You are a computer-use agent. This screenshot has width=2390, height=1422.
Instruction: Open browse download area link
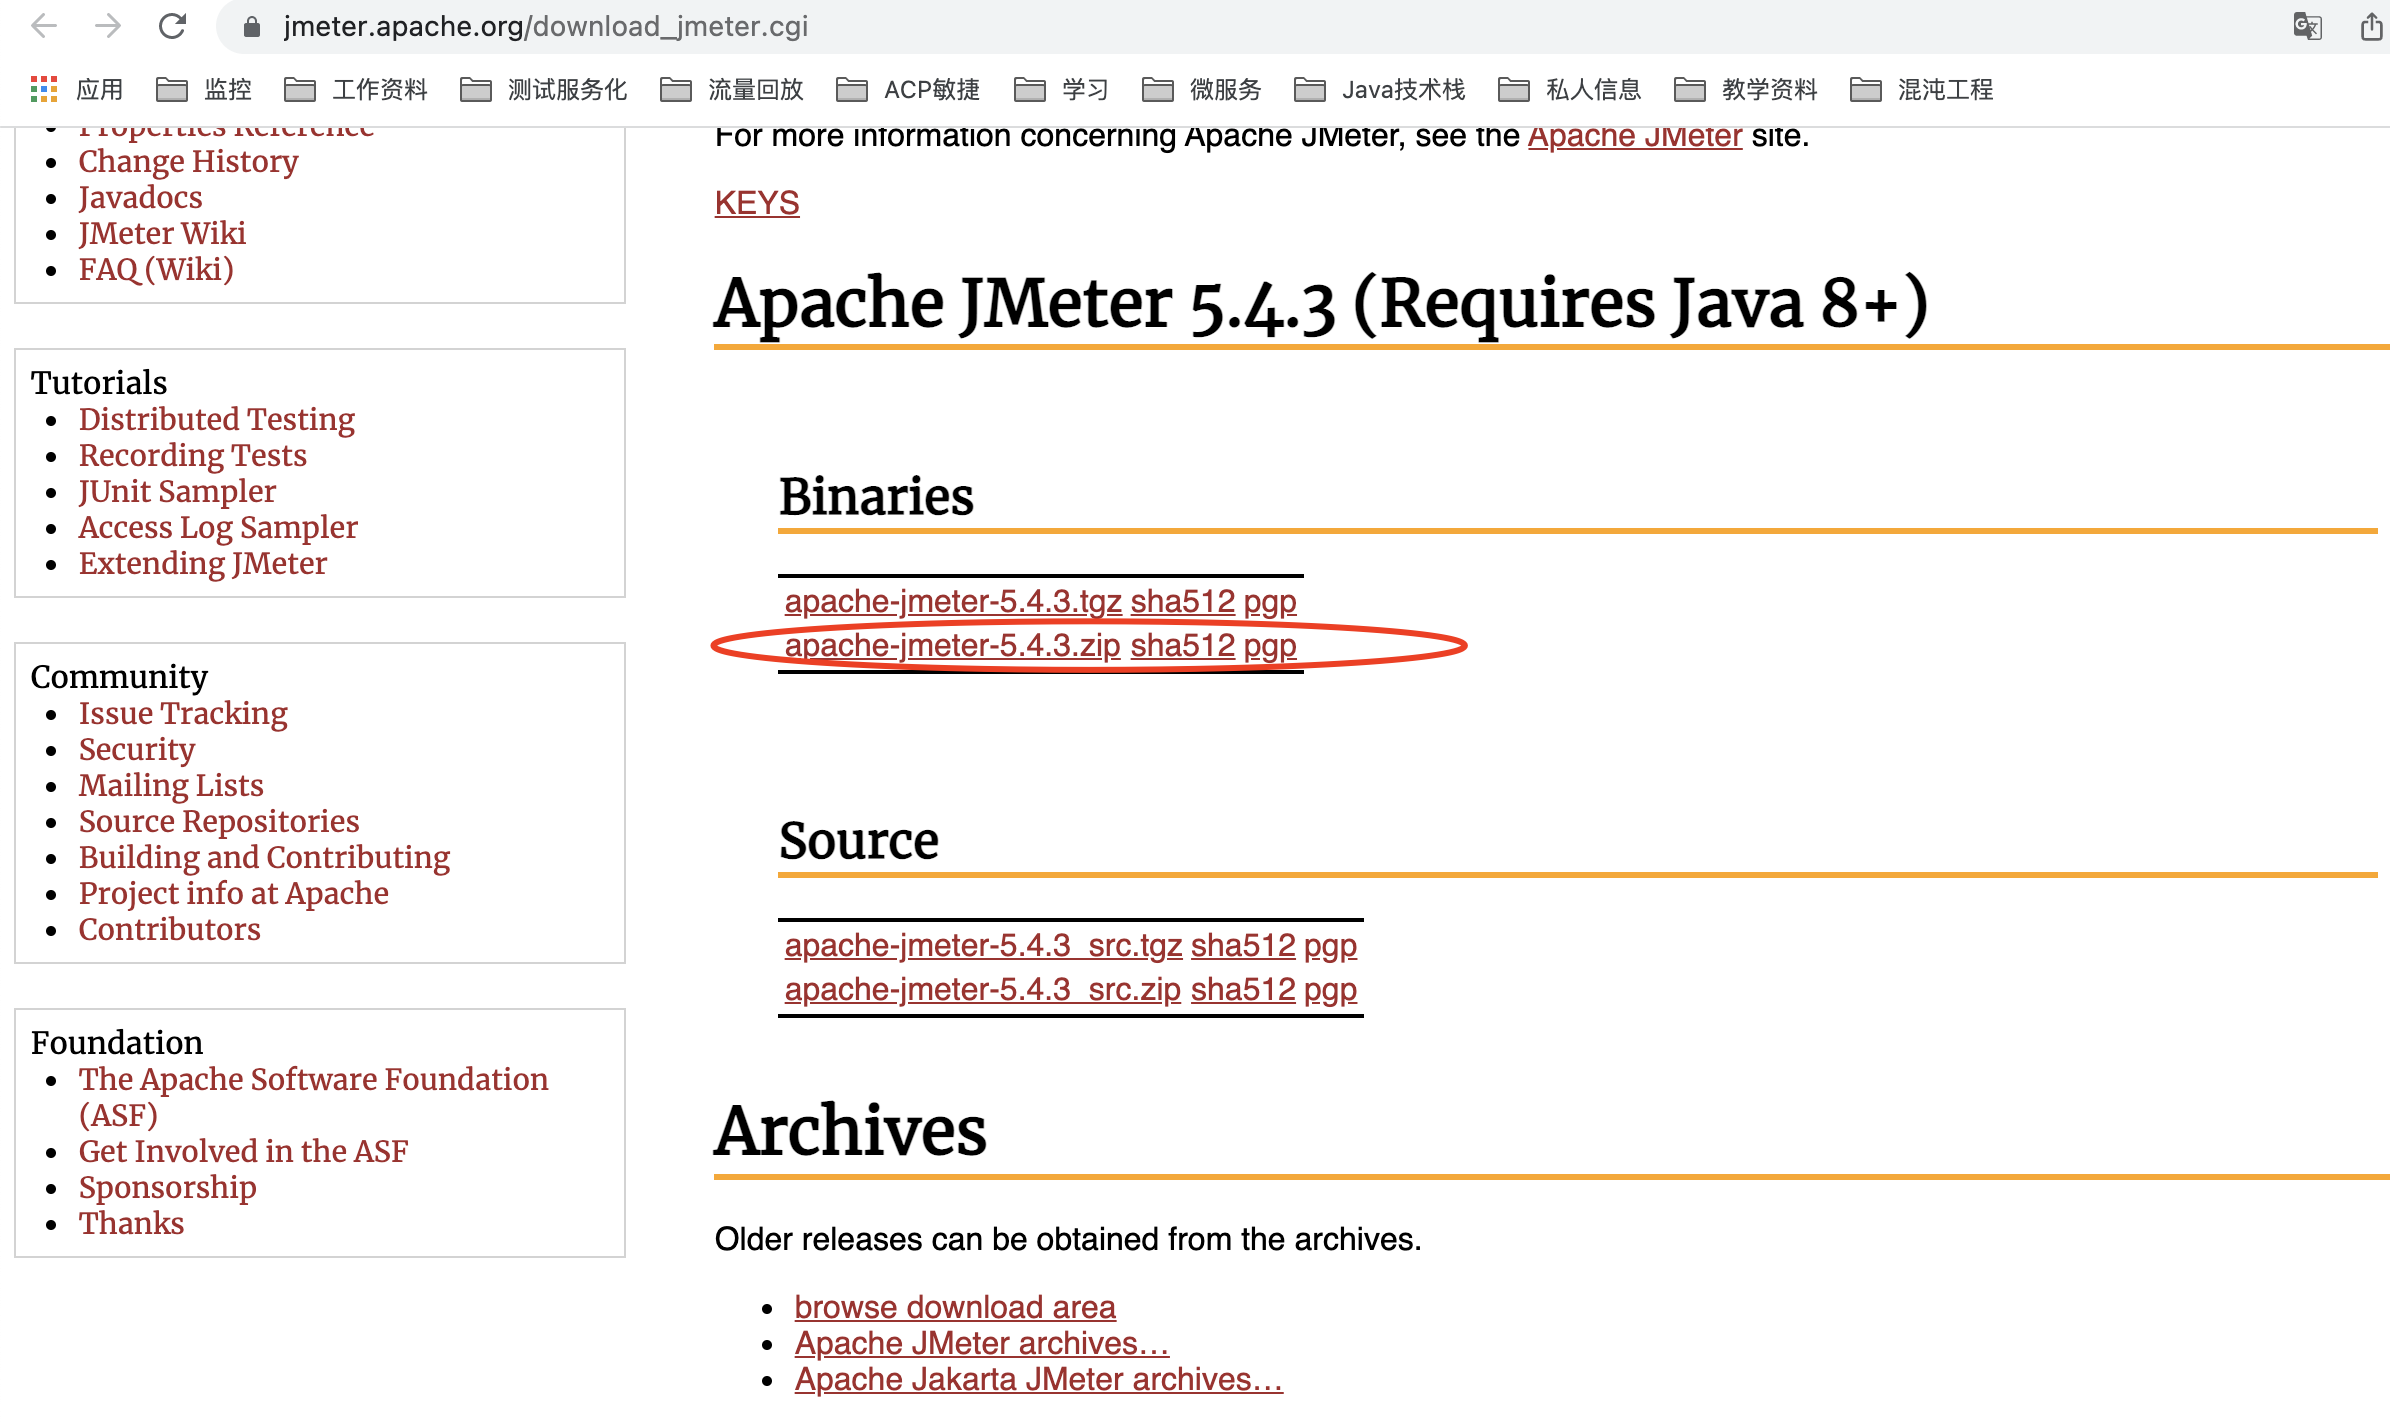point(954,1306)
